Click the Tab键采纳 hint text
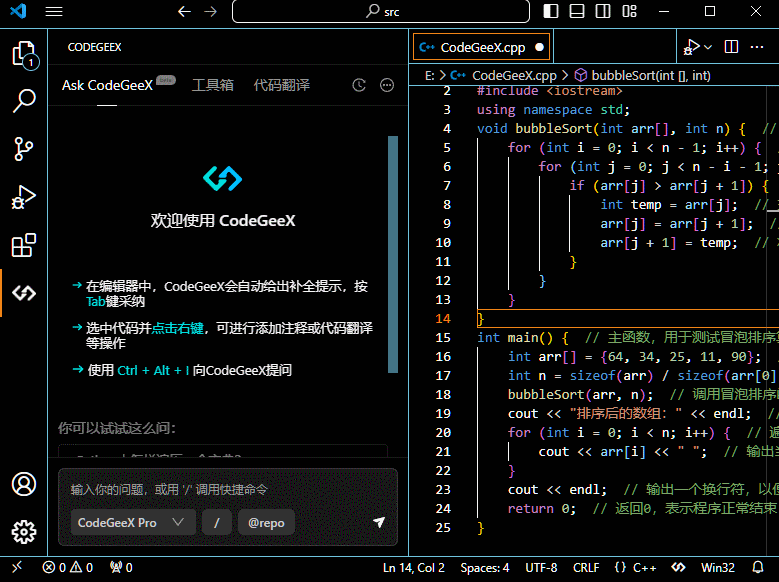The width and height of the screenshot is (779, 582). [x=115, y=302]
